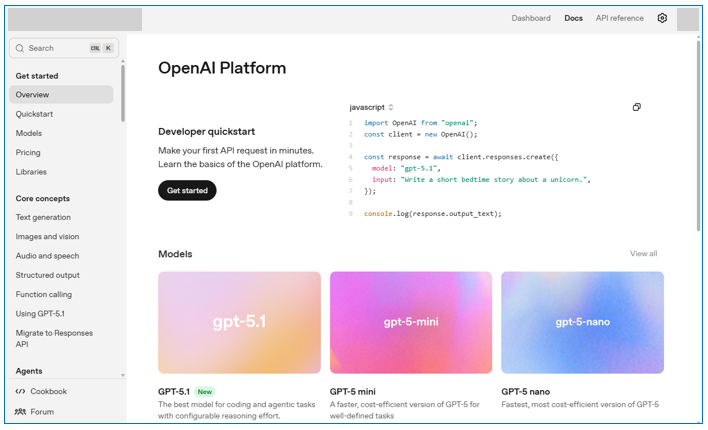Click the search magnifier icon

click(x=19, y=48)
